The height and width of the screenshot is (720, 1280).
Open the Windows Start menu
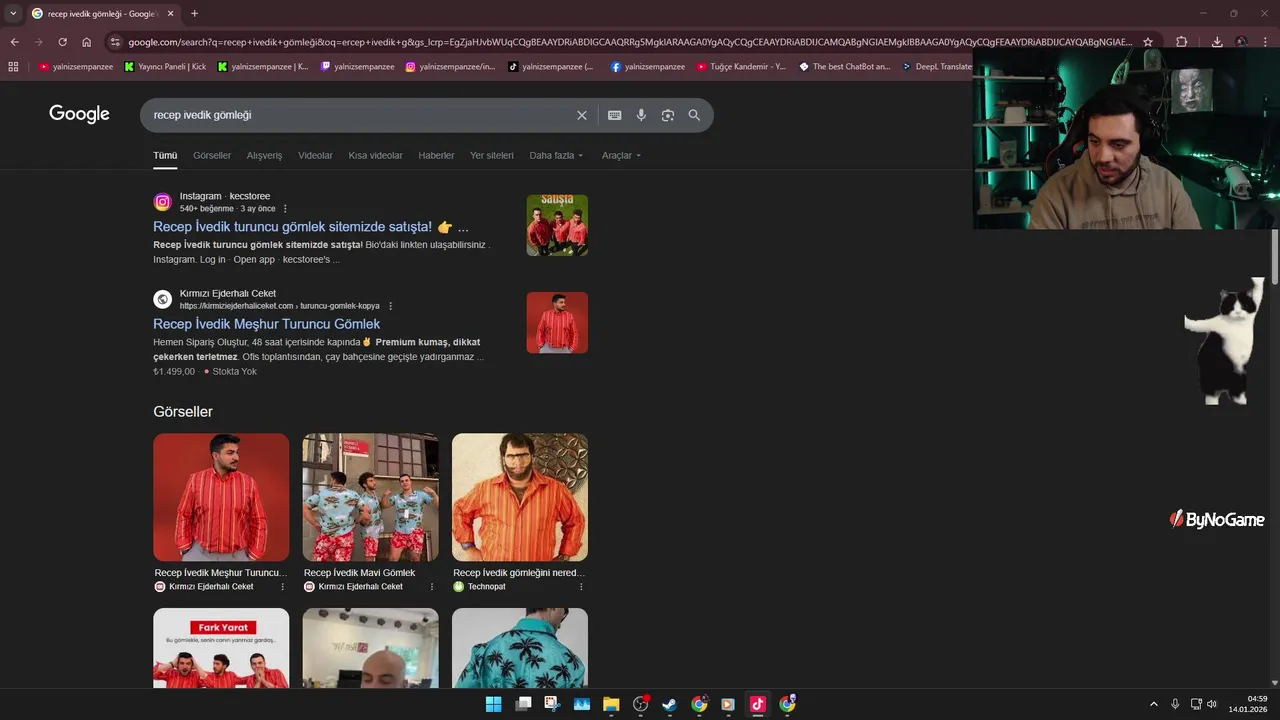click(x=493, y=704)
